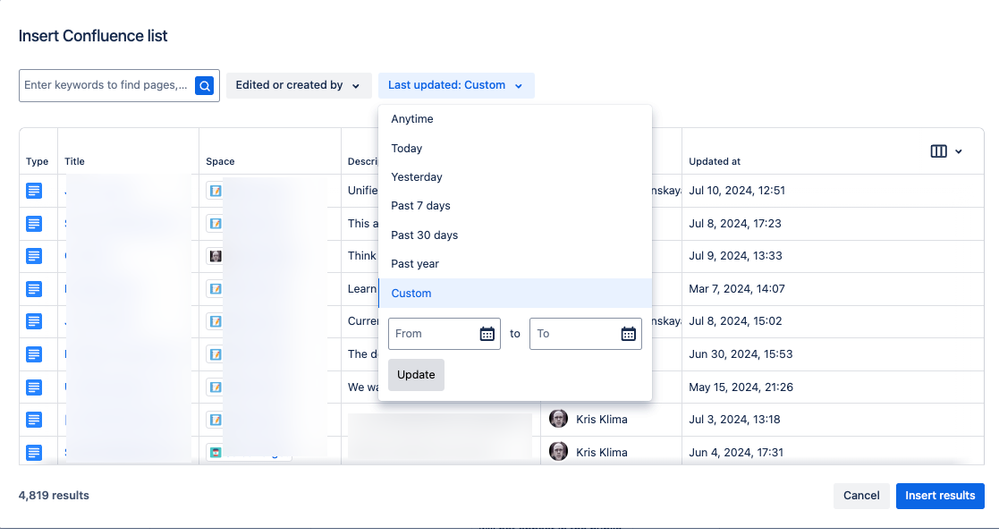Click the Update button
This screenshot has width=999, height=529.
416,375
